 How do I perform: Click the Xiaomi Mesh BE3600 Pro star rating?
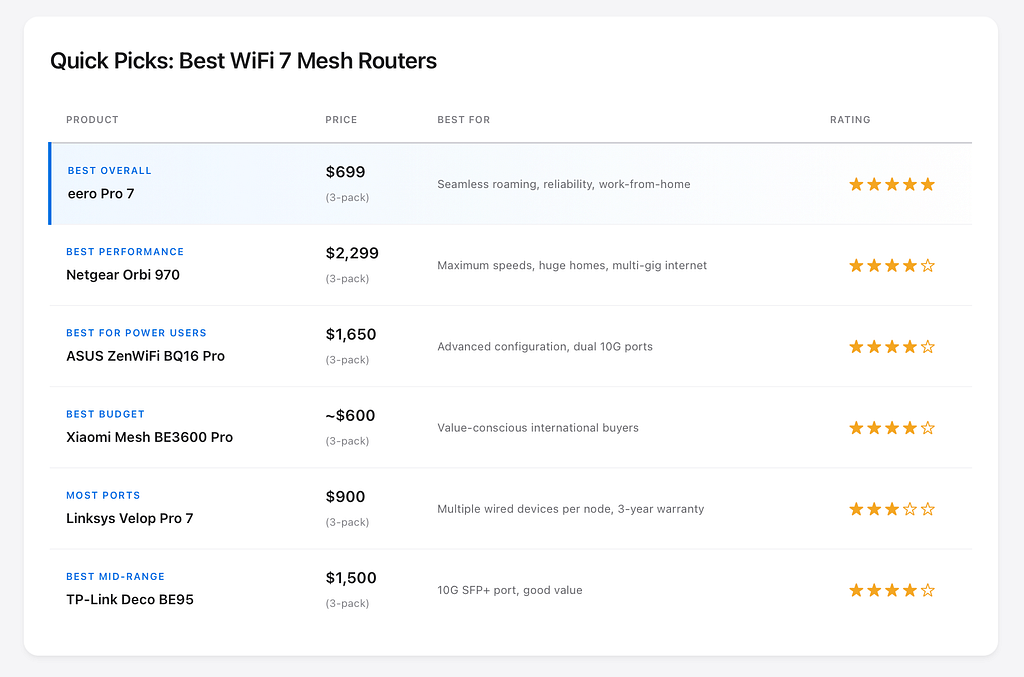click(891, 428)
